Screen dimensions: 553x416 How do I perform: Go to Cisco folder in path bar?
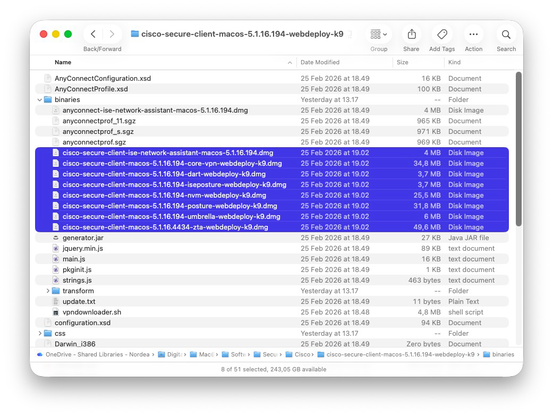[x=298, y=355]
